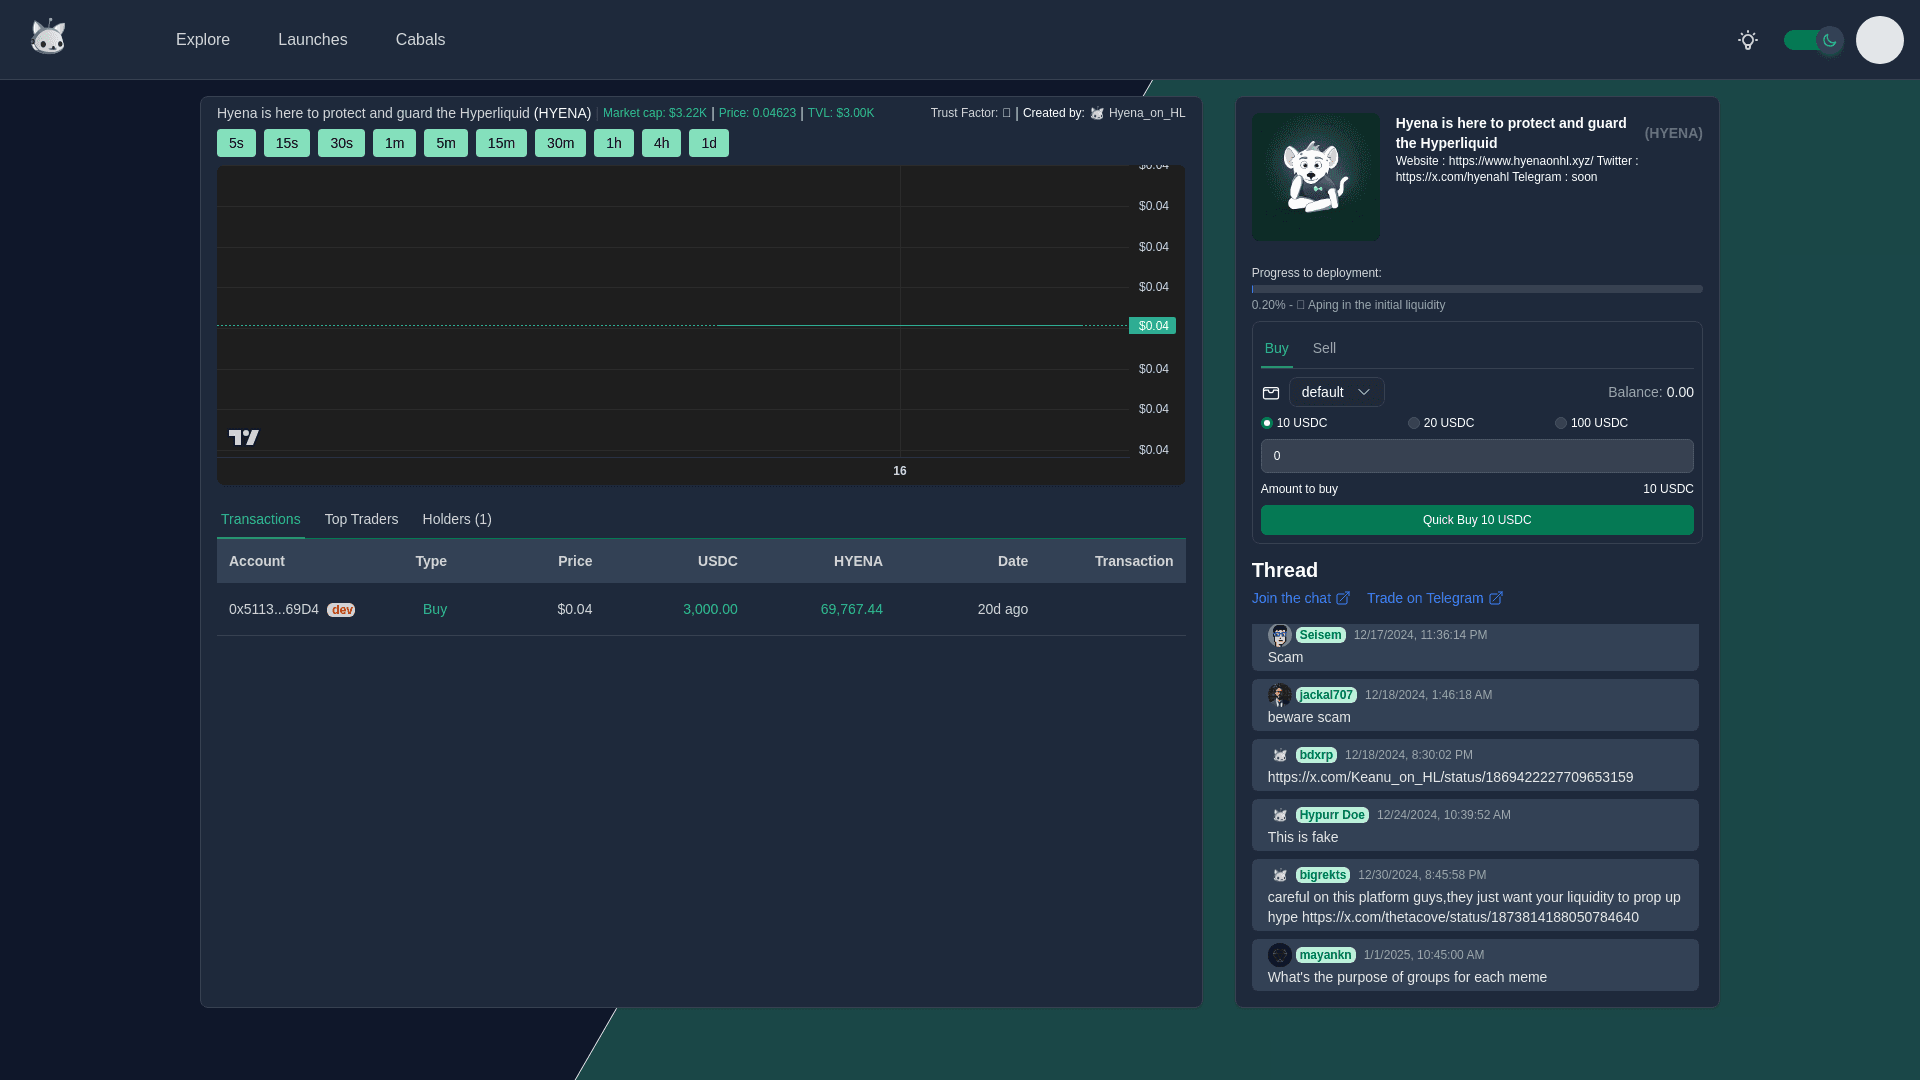Switch to the Sell tab

click(1324, 348)
